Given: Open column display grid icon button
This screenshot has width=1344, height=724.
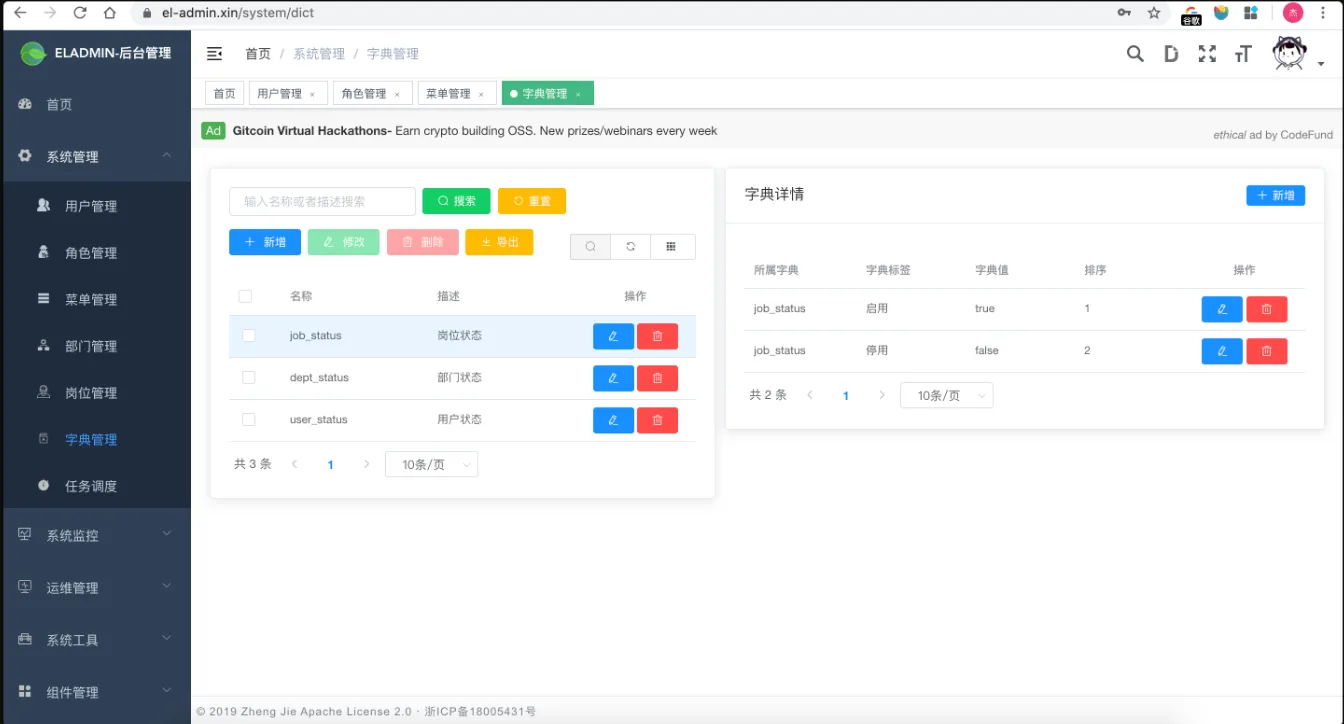Looking at the screenshot, I should click(x=672, y=246).
